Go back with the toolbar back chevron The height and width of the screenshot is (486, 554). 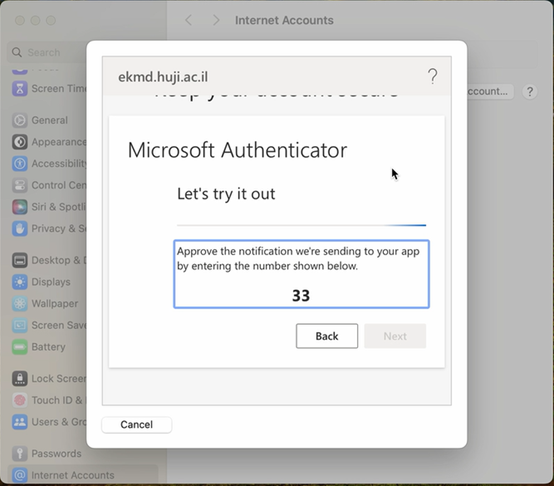point(189,20)
